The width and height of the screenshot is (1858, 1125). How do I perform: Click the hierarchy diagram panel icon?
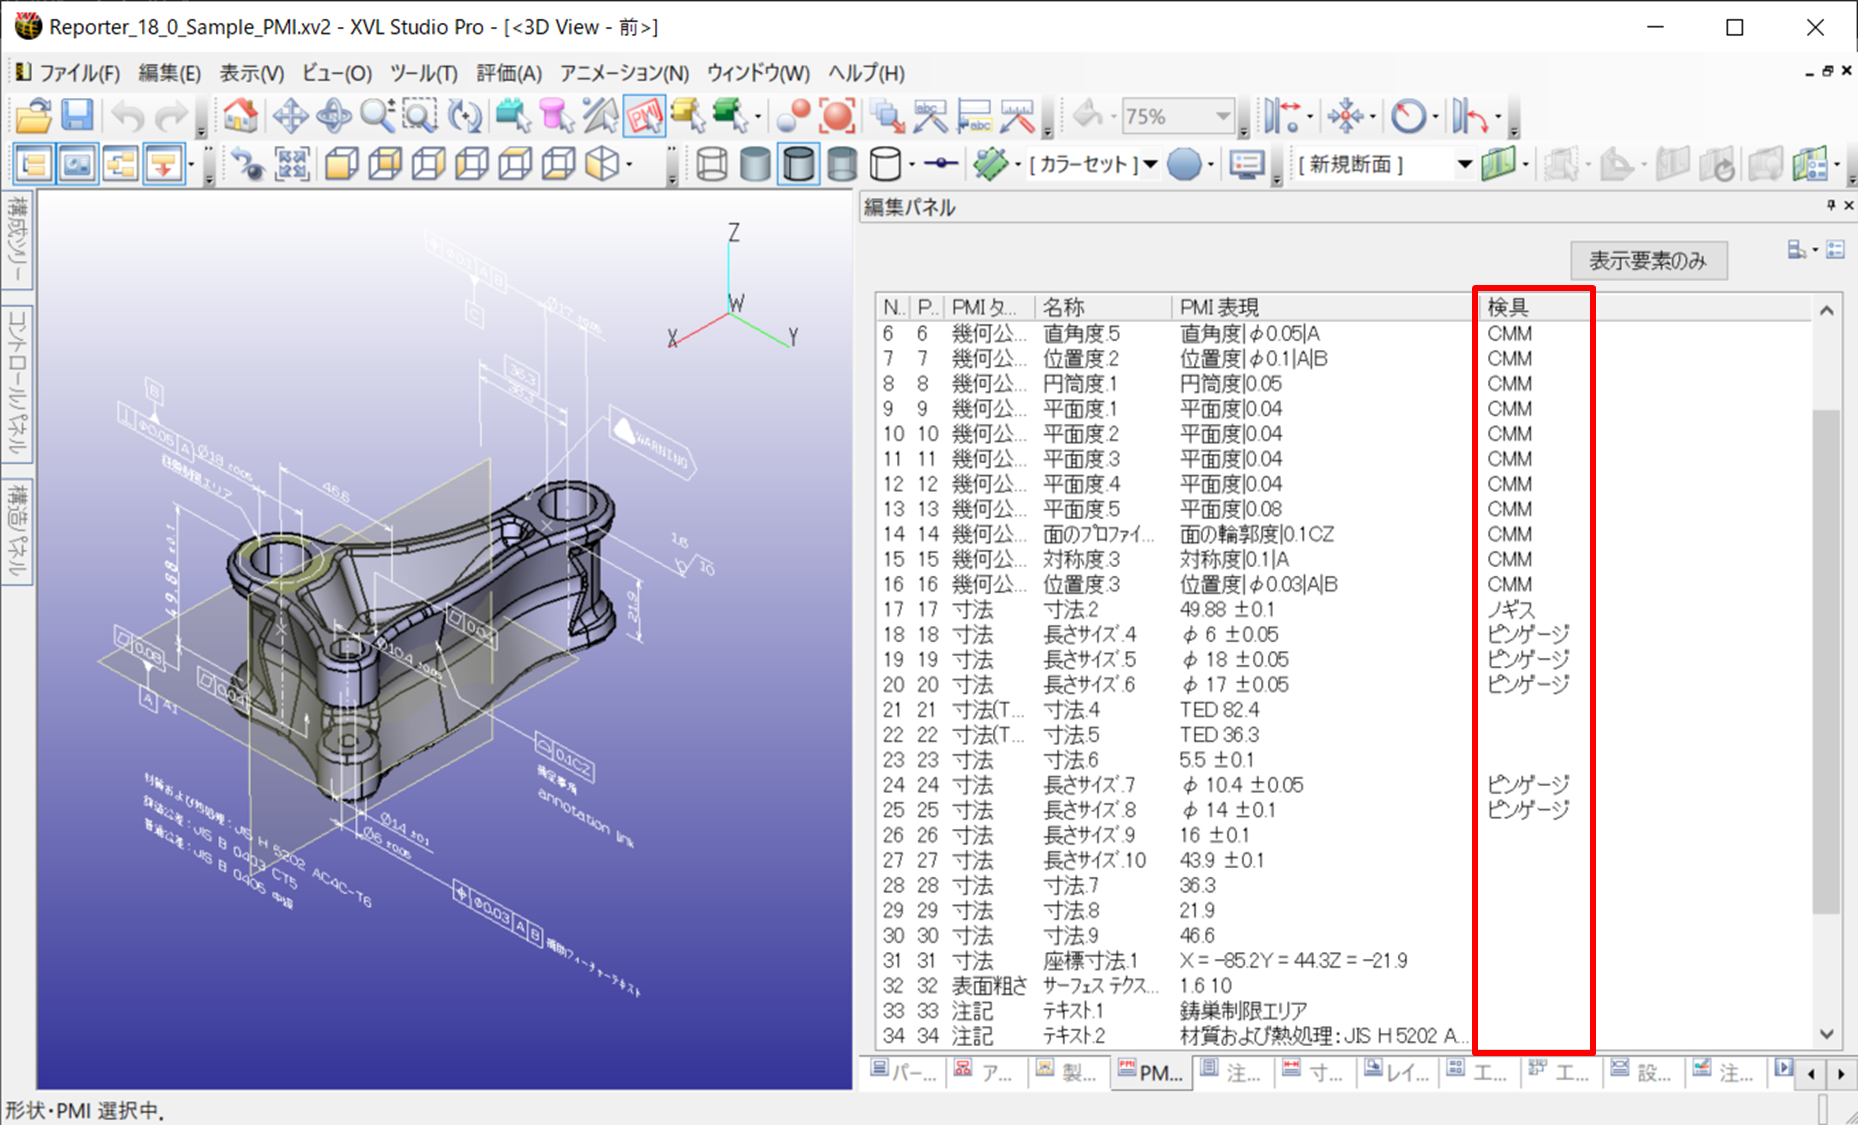(x=120, y=164)
